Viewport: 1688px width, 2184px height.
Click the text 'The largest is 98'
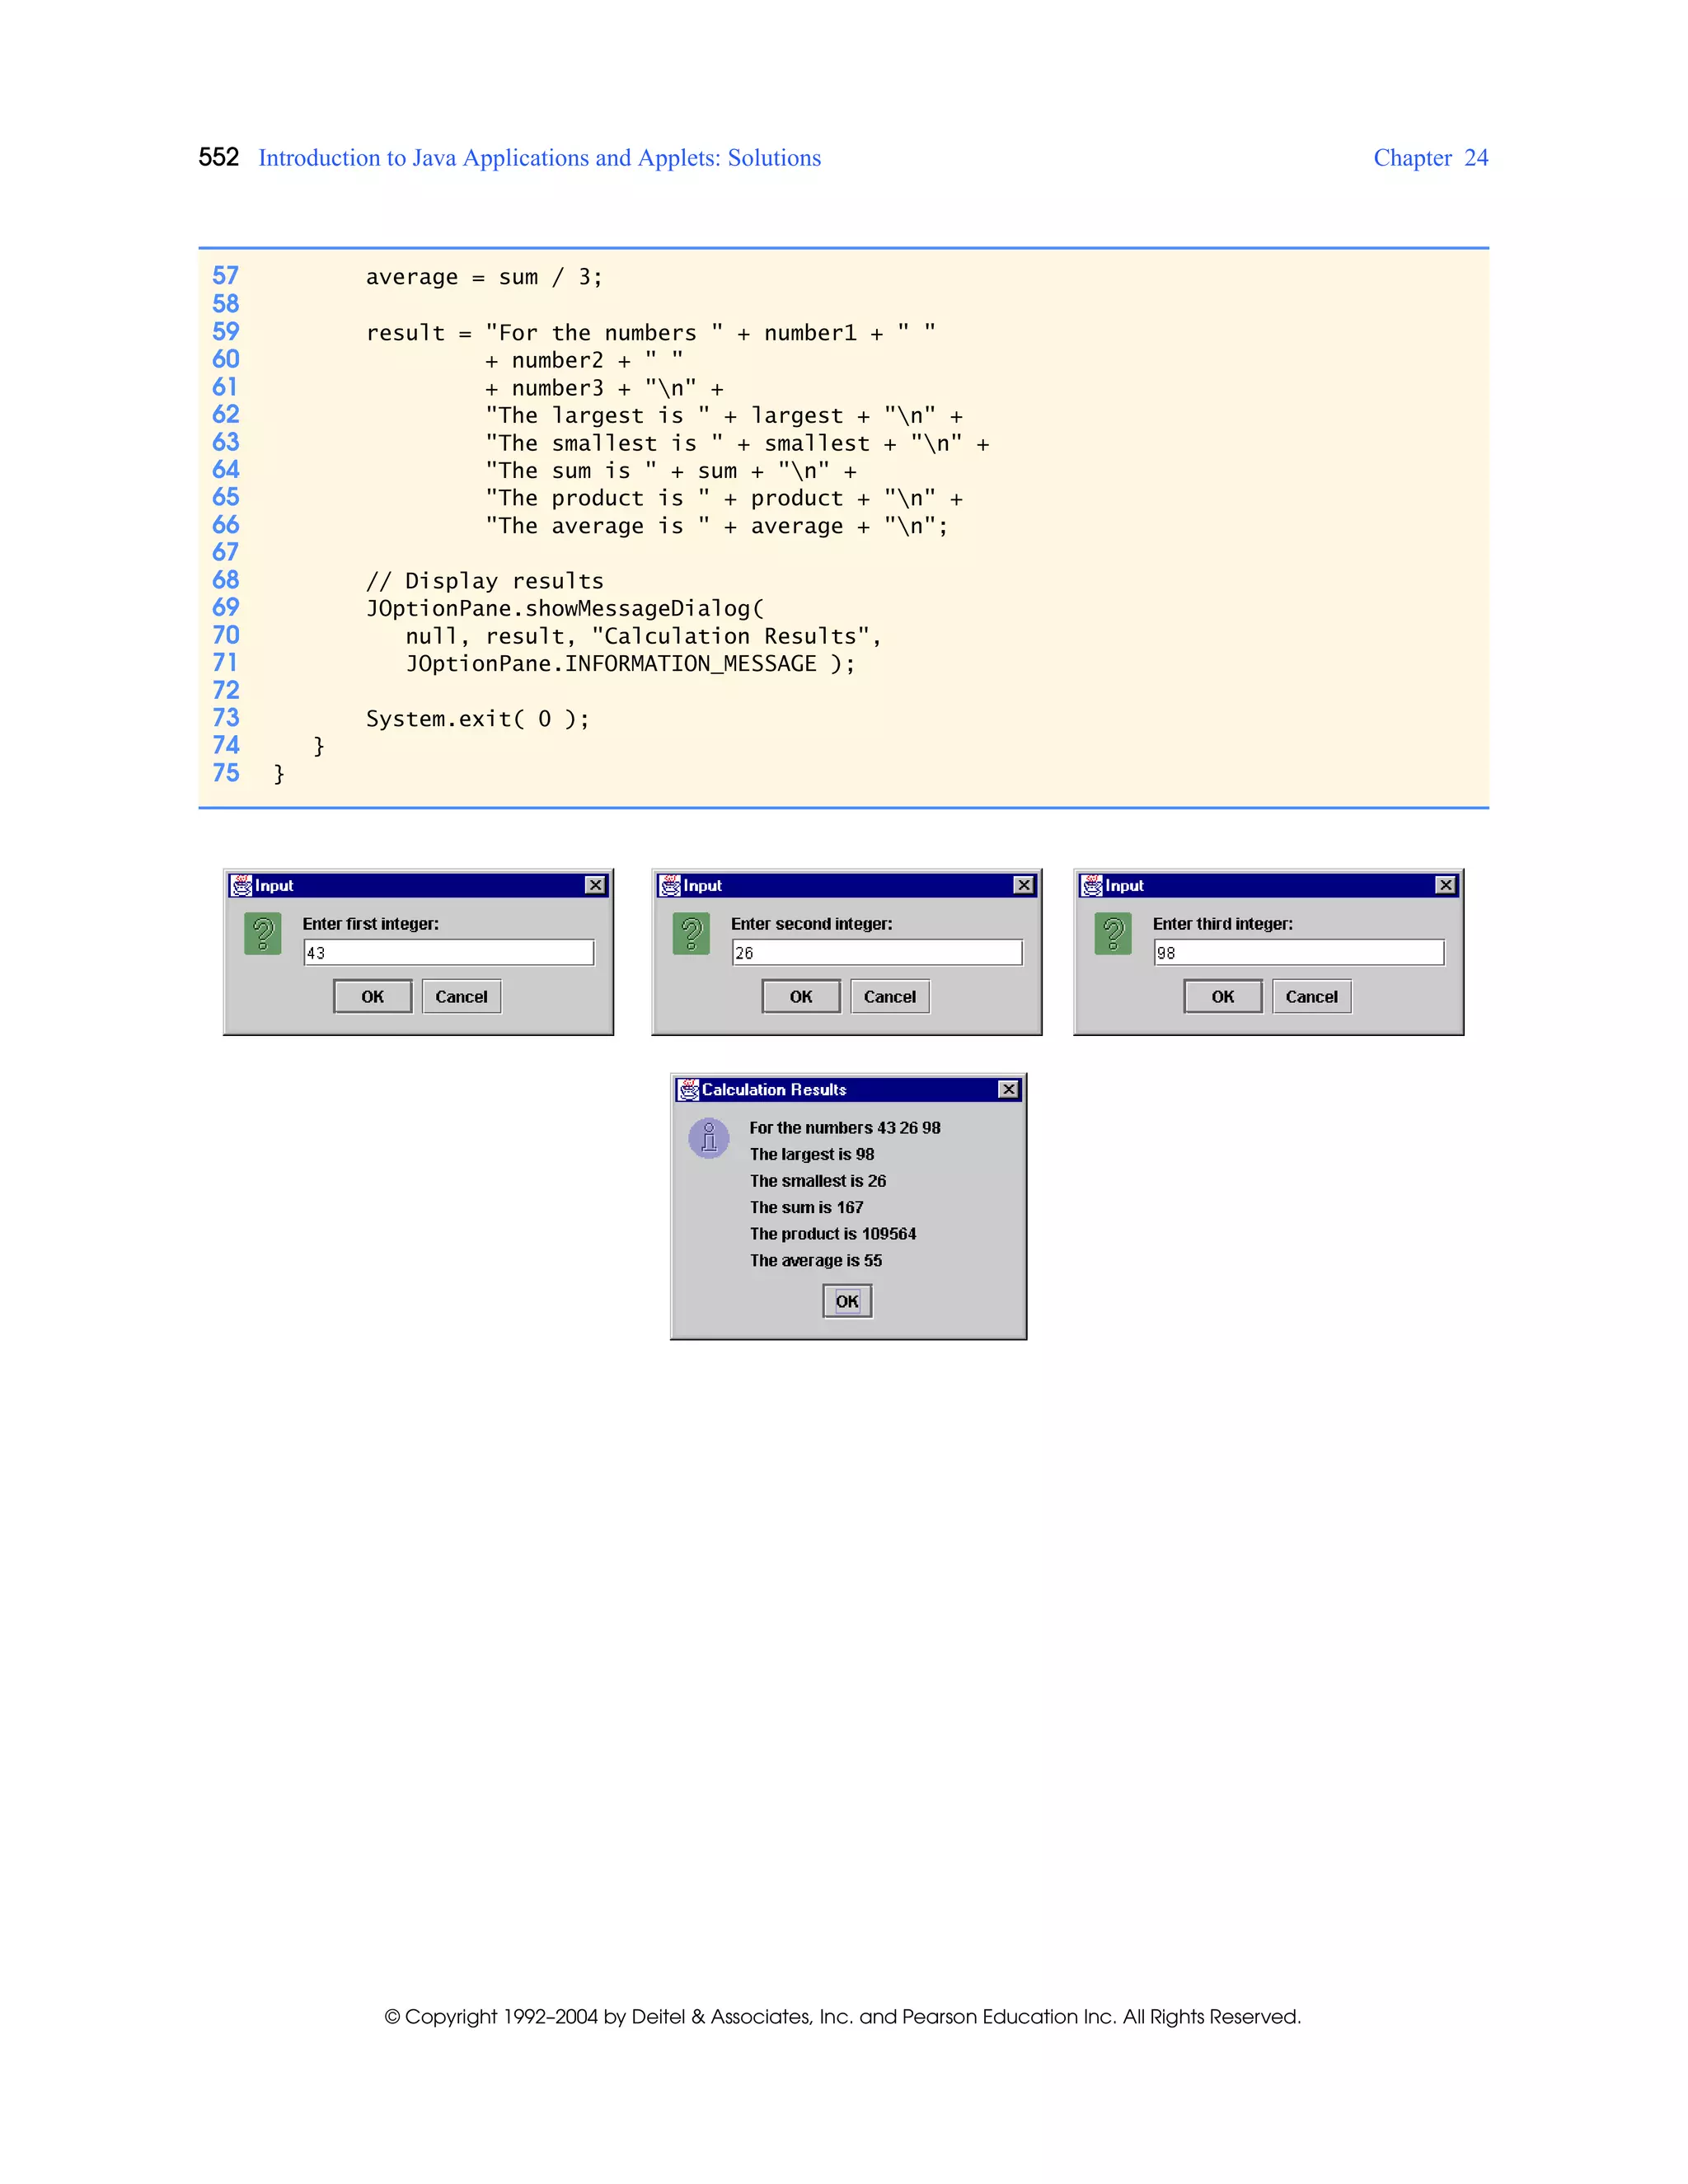coord(812,1154)
